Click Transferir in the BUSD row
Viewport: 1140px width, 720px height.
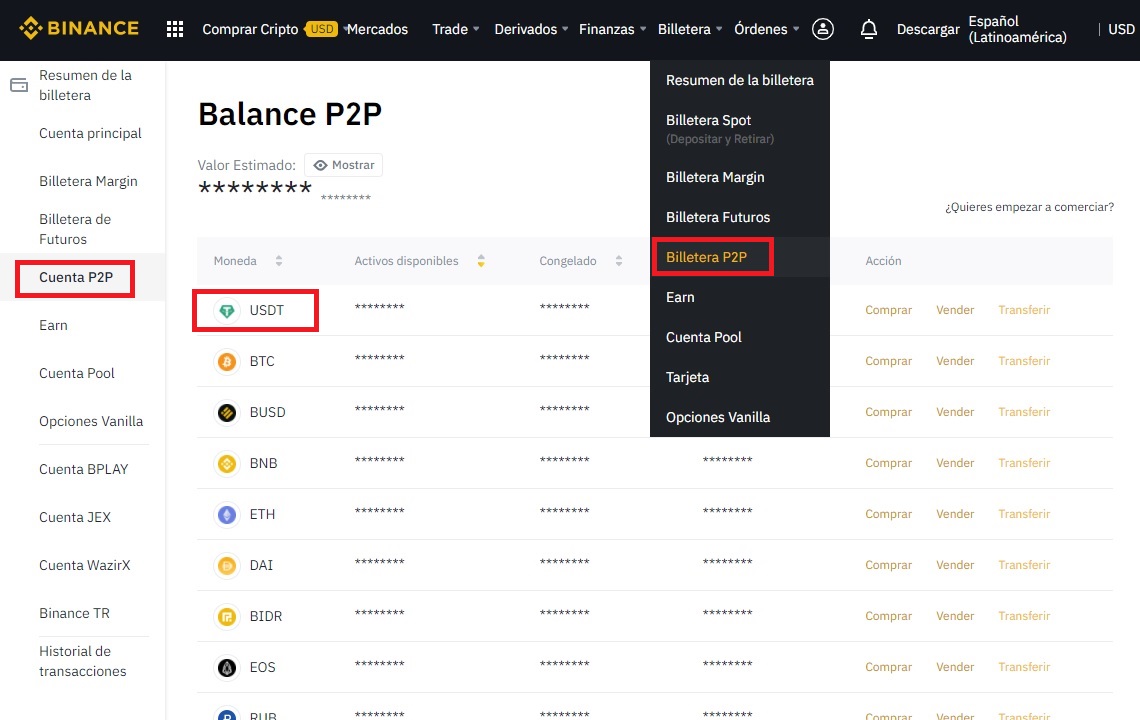point(1024,412)
